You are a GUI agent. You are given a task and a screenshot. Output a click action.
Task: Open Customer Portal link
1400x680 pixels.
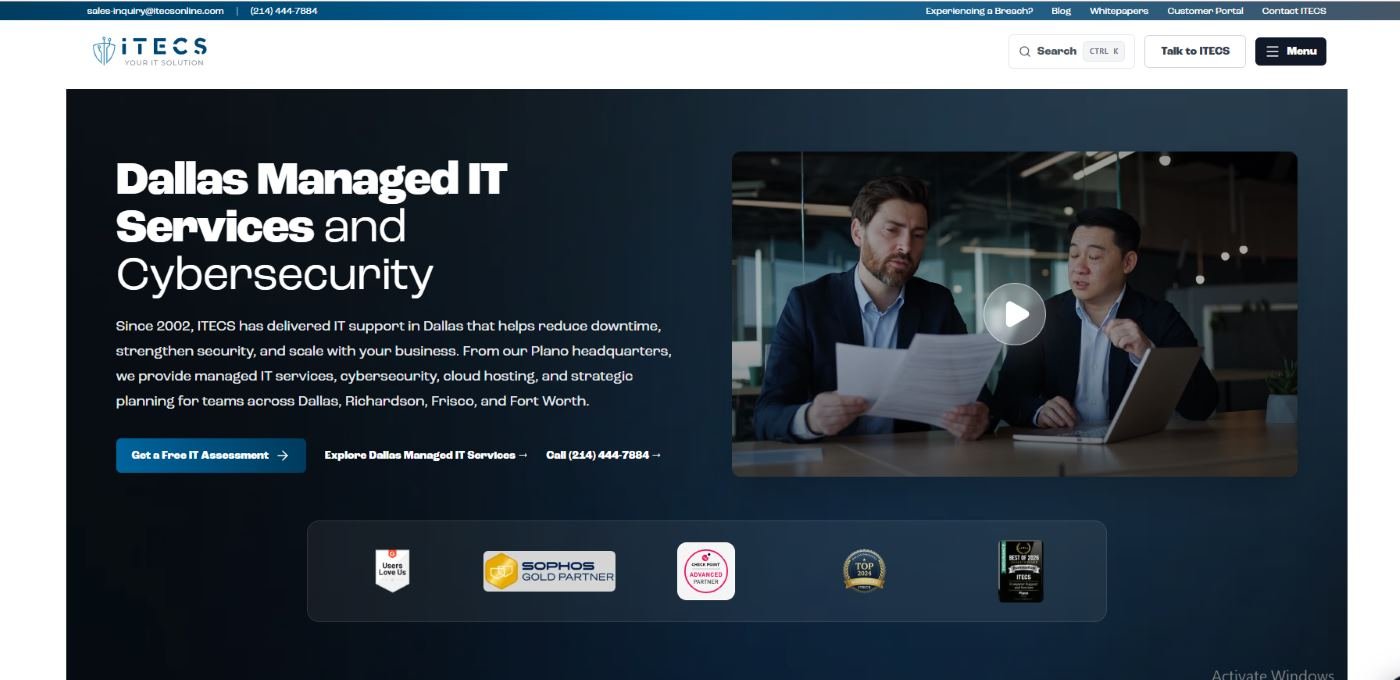pyautogui.click(x=1205, y=11)
